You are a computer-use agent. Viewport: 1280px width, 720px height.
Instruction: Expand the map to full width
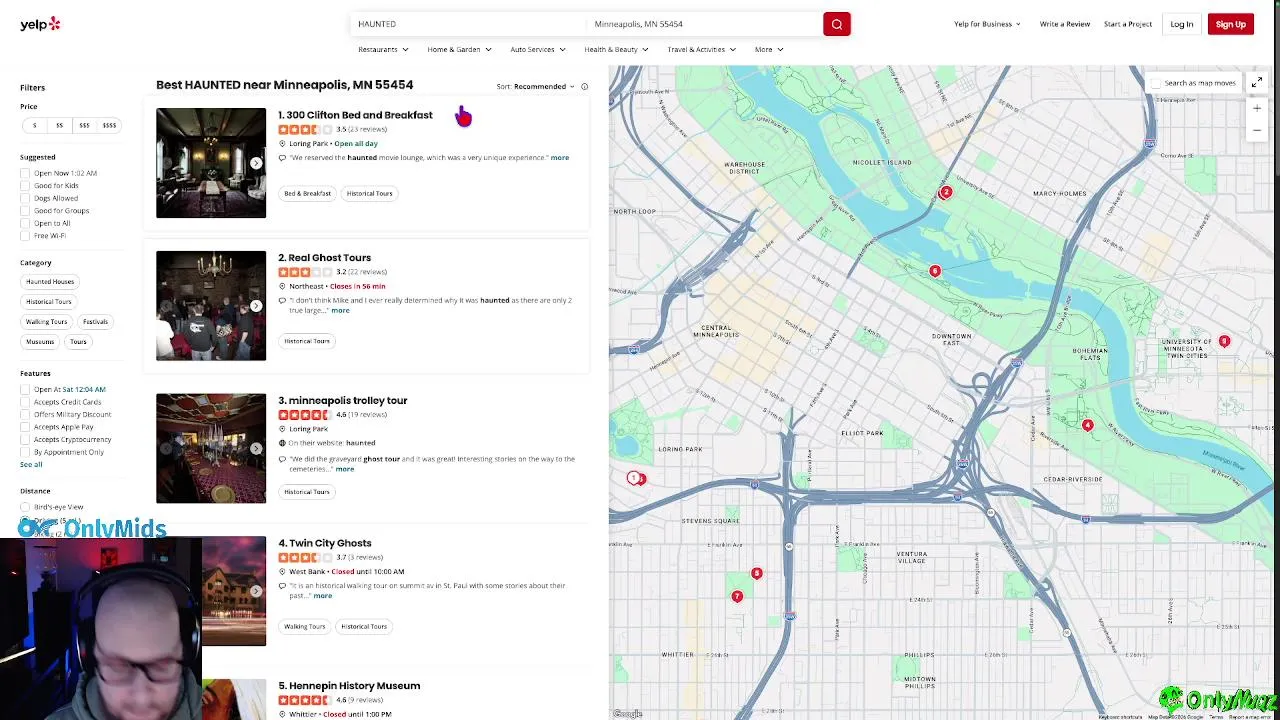coord(1257,83)
